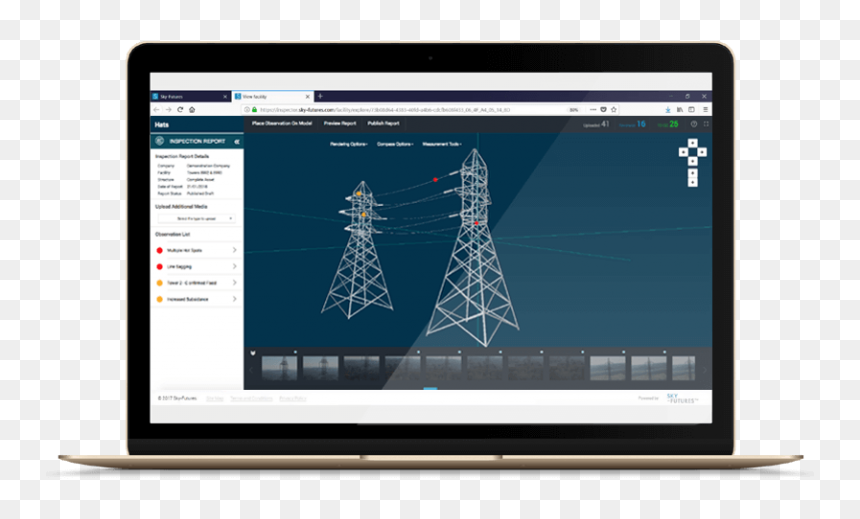The image size is (860, 519).
Task: Toggle fullscreen viewer mode icon
Action: pos(706,124)
